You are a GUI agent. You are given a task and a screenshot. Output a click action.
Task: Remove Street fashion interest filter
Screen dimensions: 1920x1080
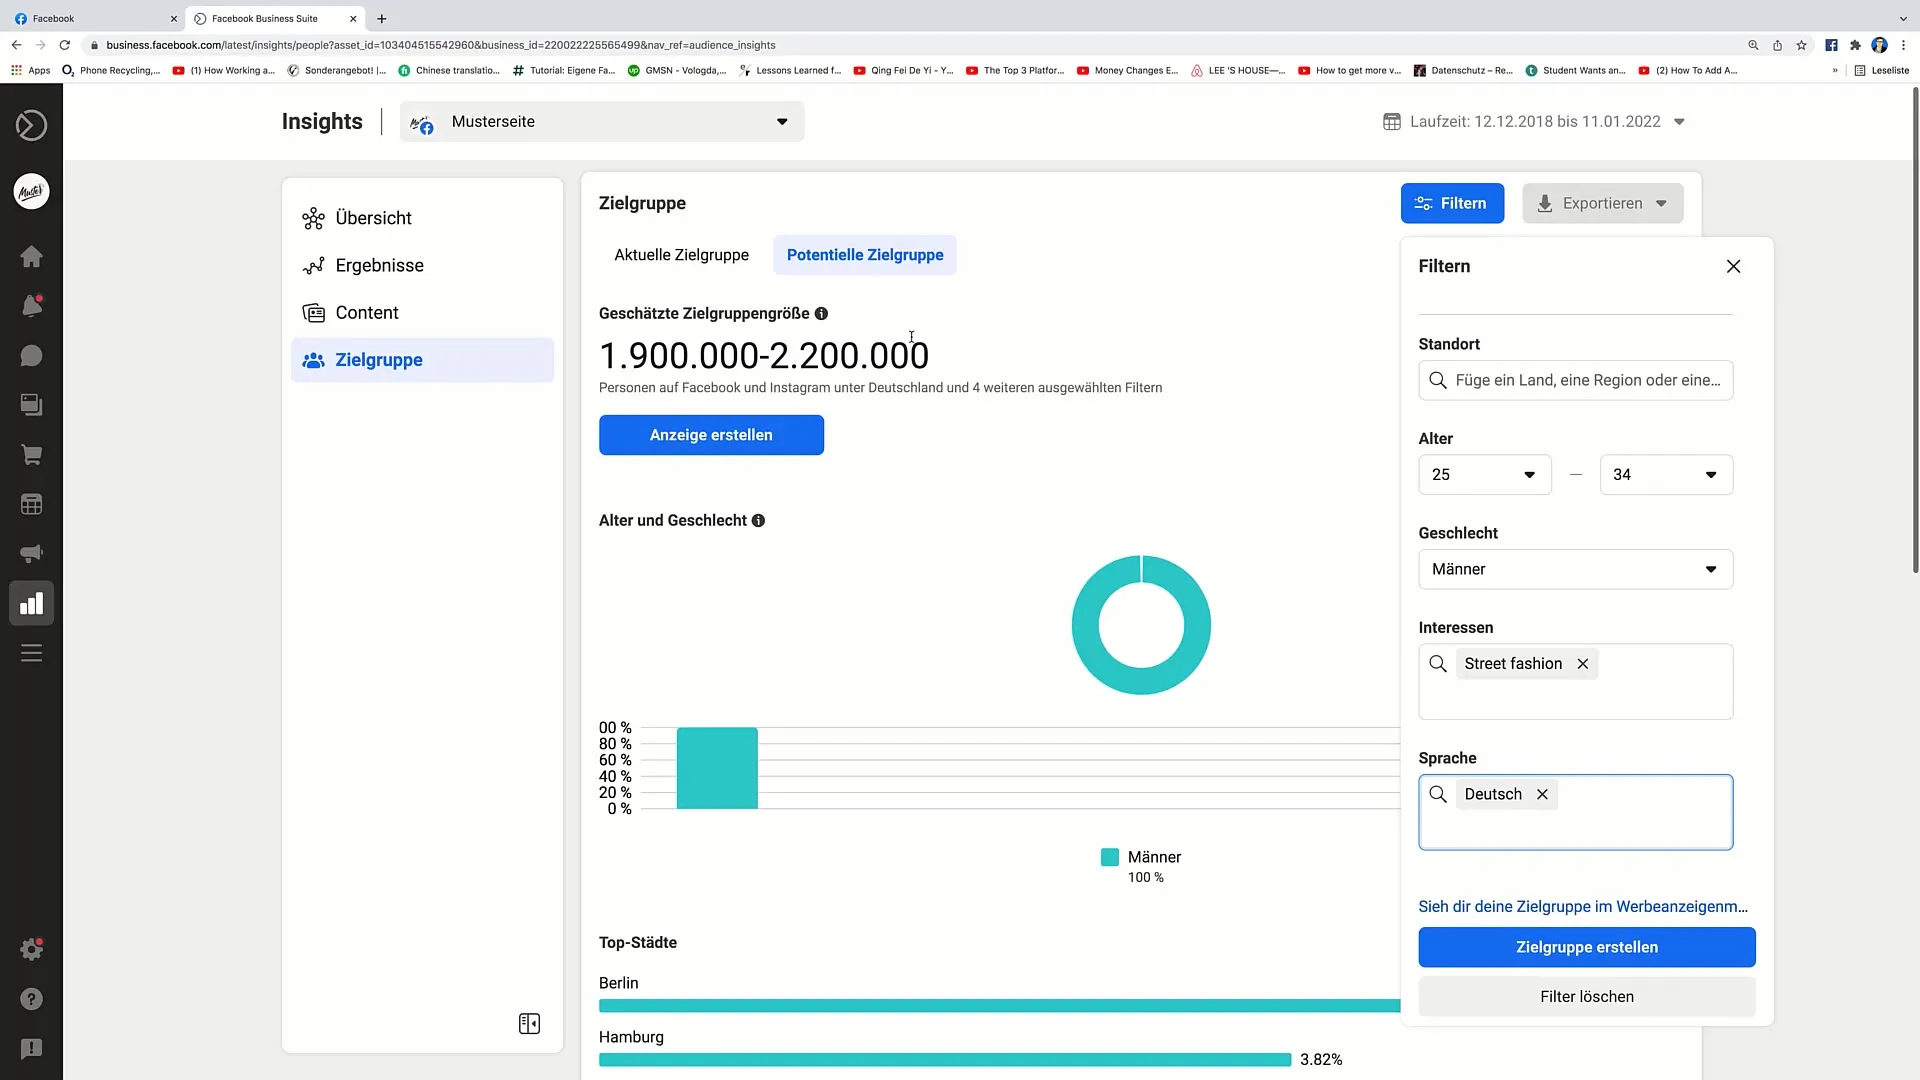(x=1582, y=663)
